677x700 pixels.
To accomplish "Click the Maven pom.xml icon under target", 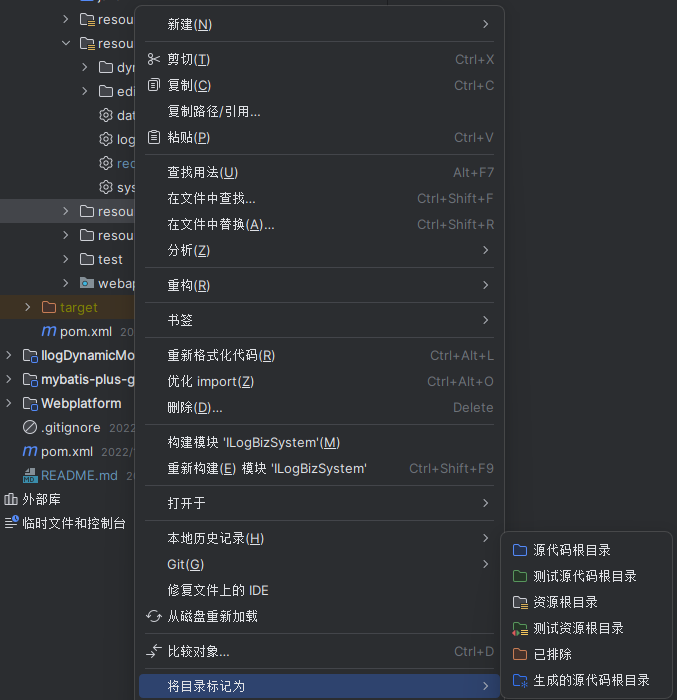I will tap(49, 331).
